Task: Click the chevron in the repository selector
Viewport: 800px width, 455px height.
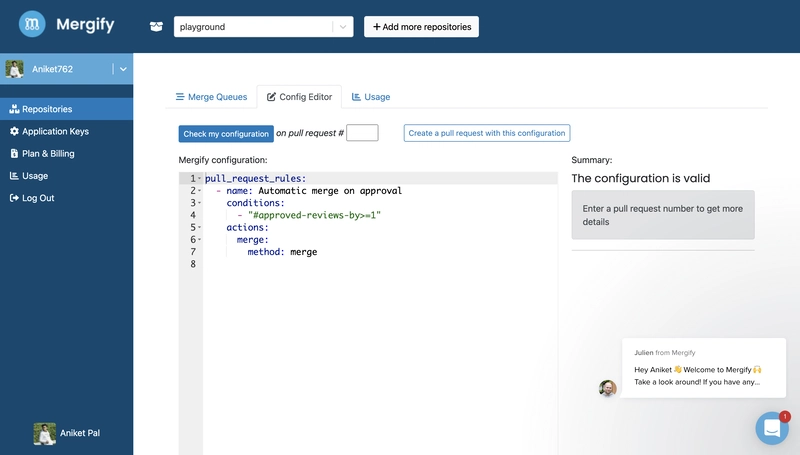Action: pyautogui.click(x=343, y=27)
